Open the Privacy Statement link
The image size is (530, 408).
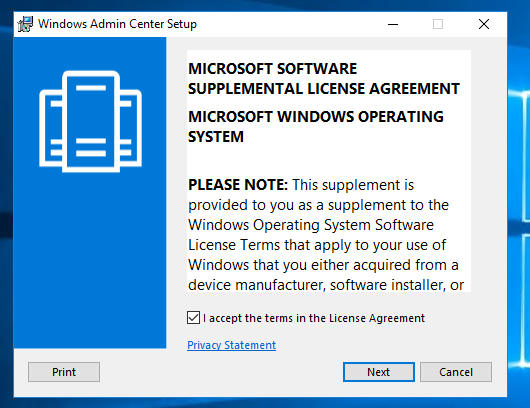click(232, 345)
